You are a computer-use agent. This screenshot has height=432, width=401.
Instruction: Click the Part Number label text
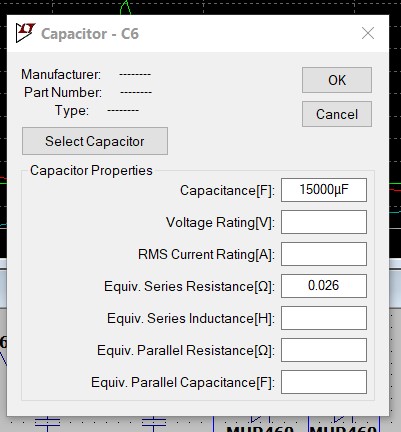[x=63, y=92]
